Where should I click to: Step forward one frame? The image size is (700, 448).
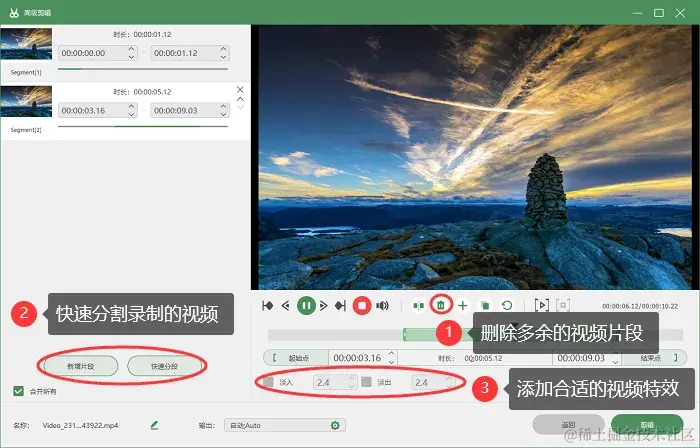coord(324,306)
